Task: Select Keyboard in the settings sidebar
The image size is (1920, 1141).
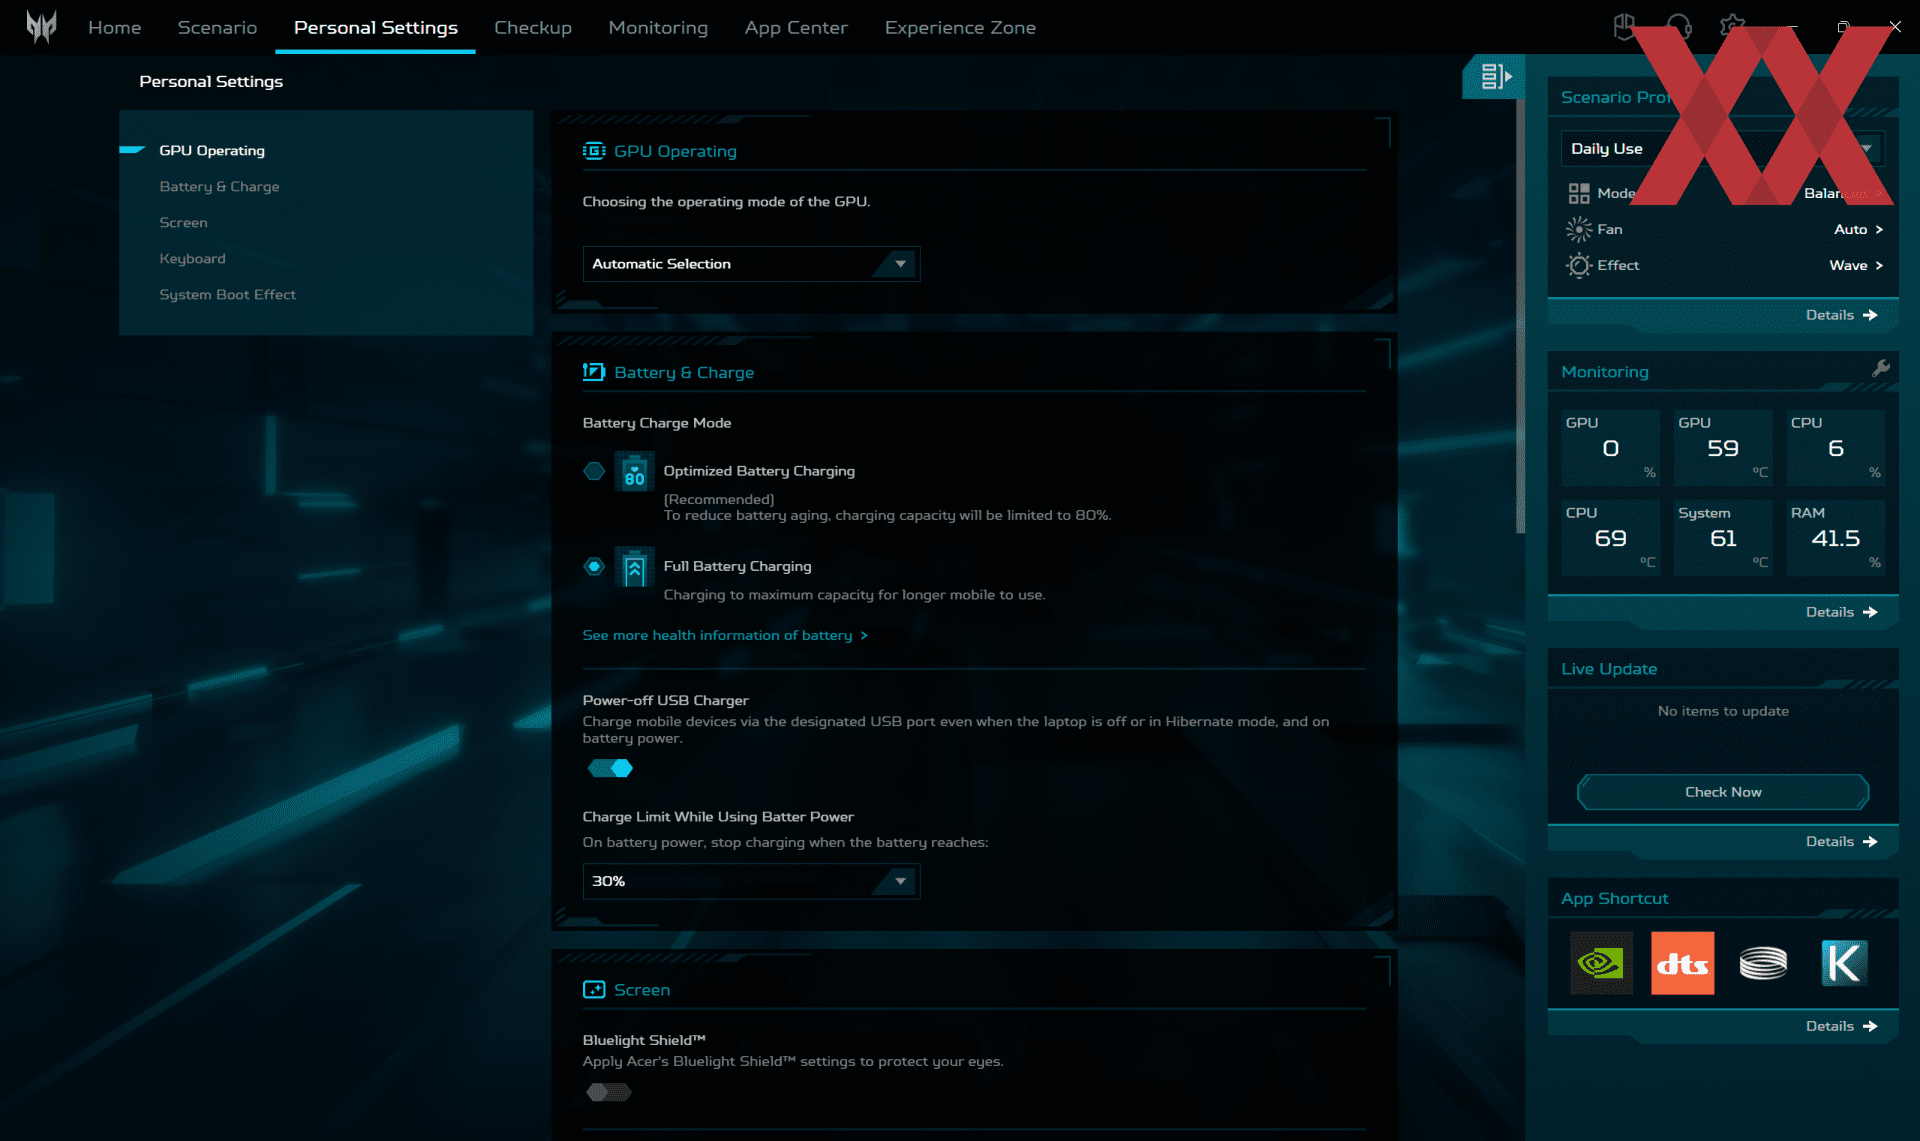Action: pos(192,259)
